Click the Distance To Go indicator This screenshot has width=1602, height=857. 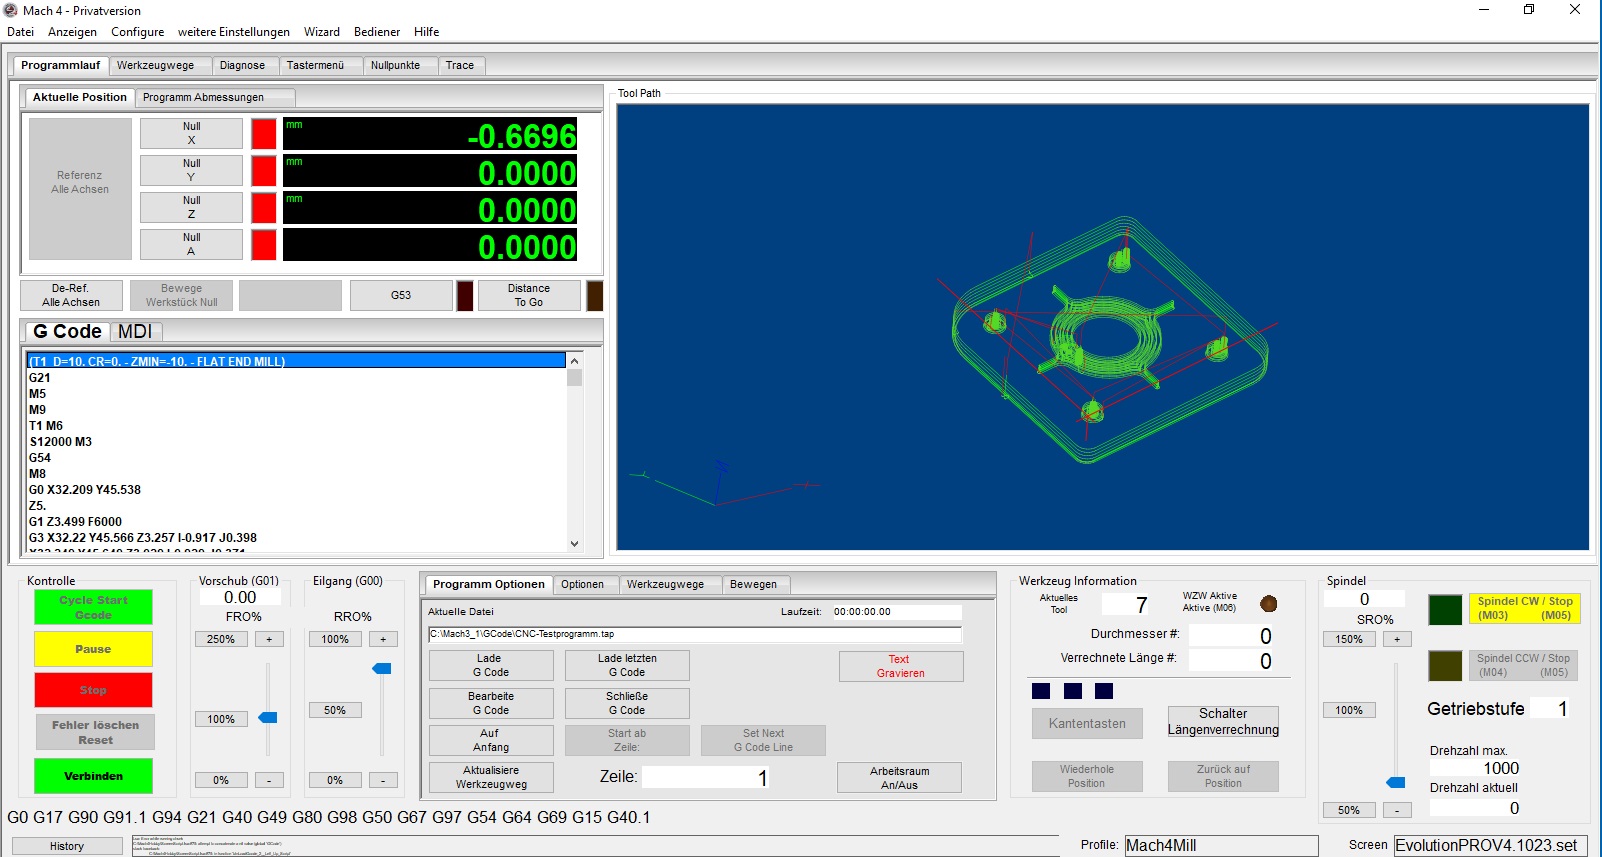point(594,296)
